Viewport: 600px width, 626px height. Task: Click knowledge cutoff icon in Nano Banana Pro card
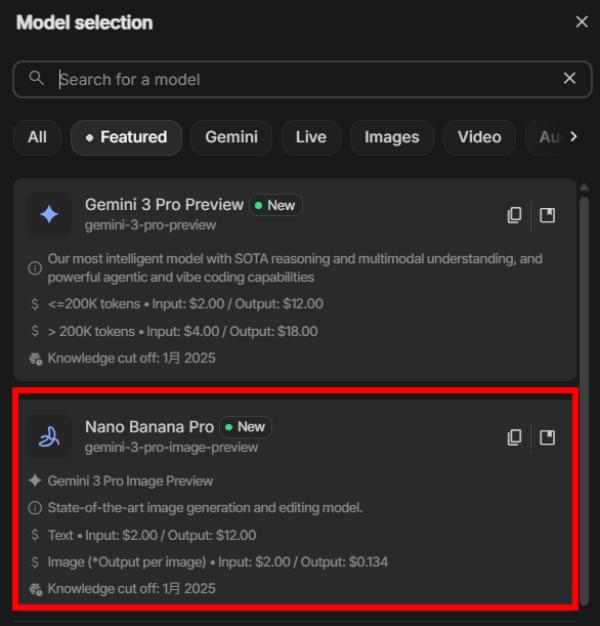point(36,589)
